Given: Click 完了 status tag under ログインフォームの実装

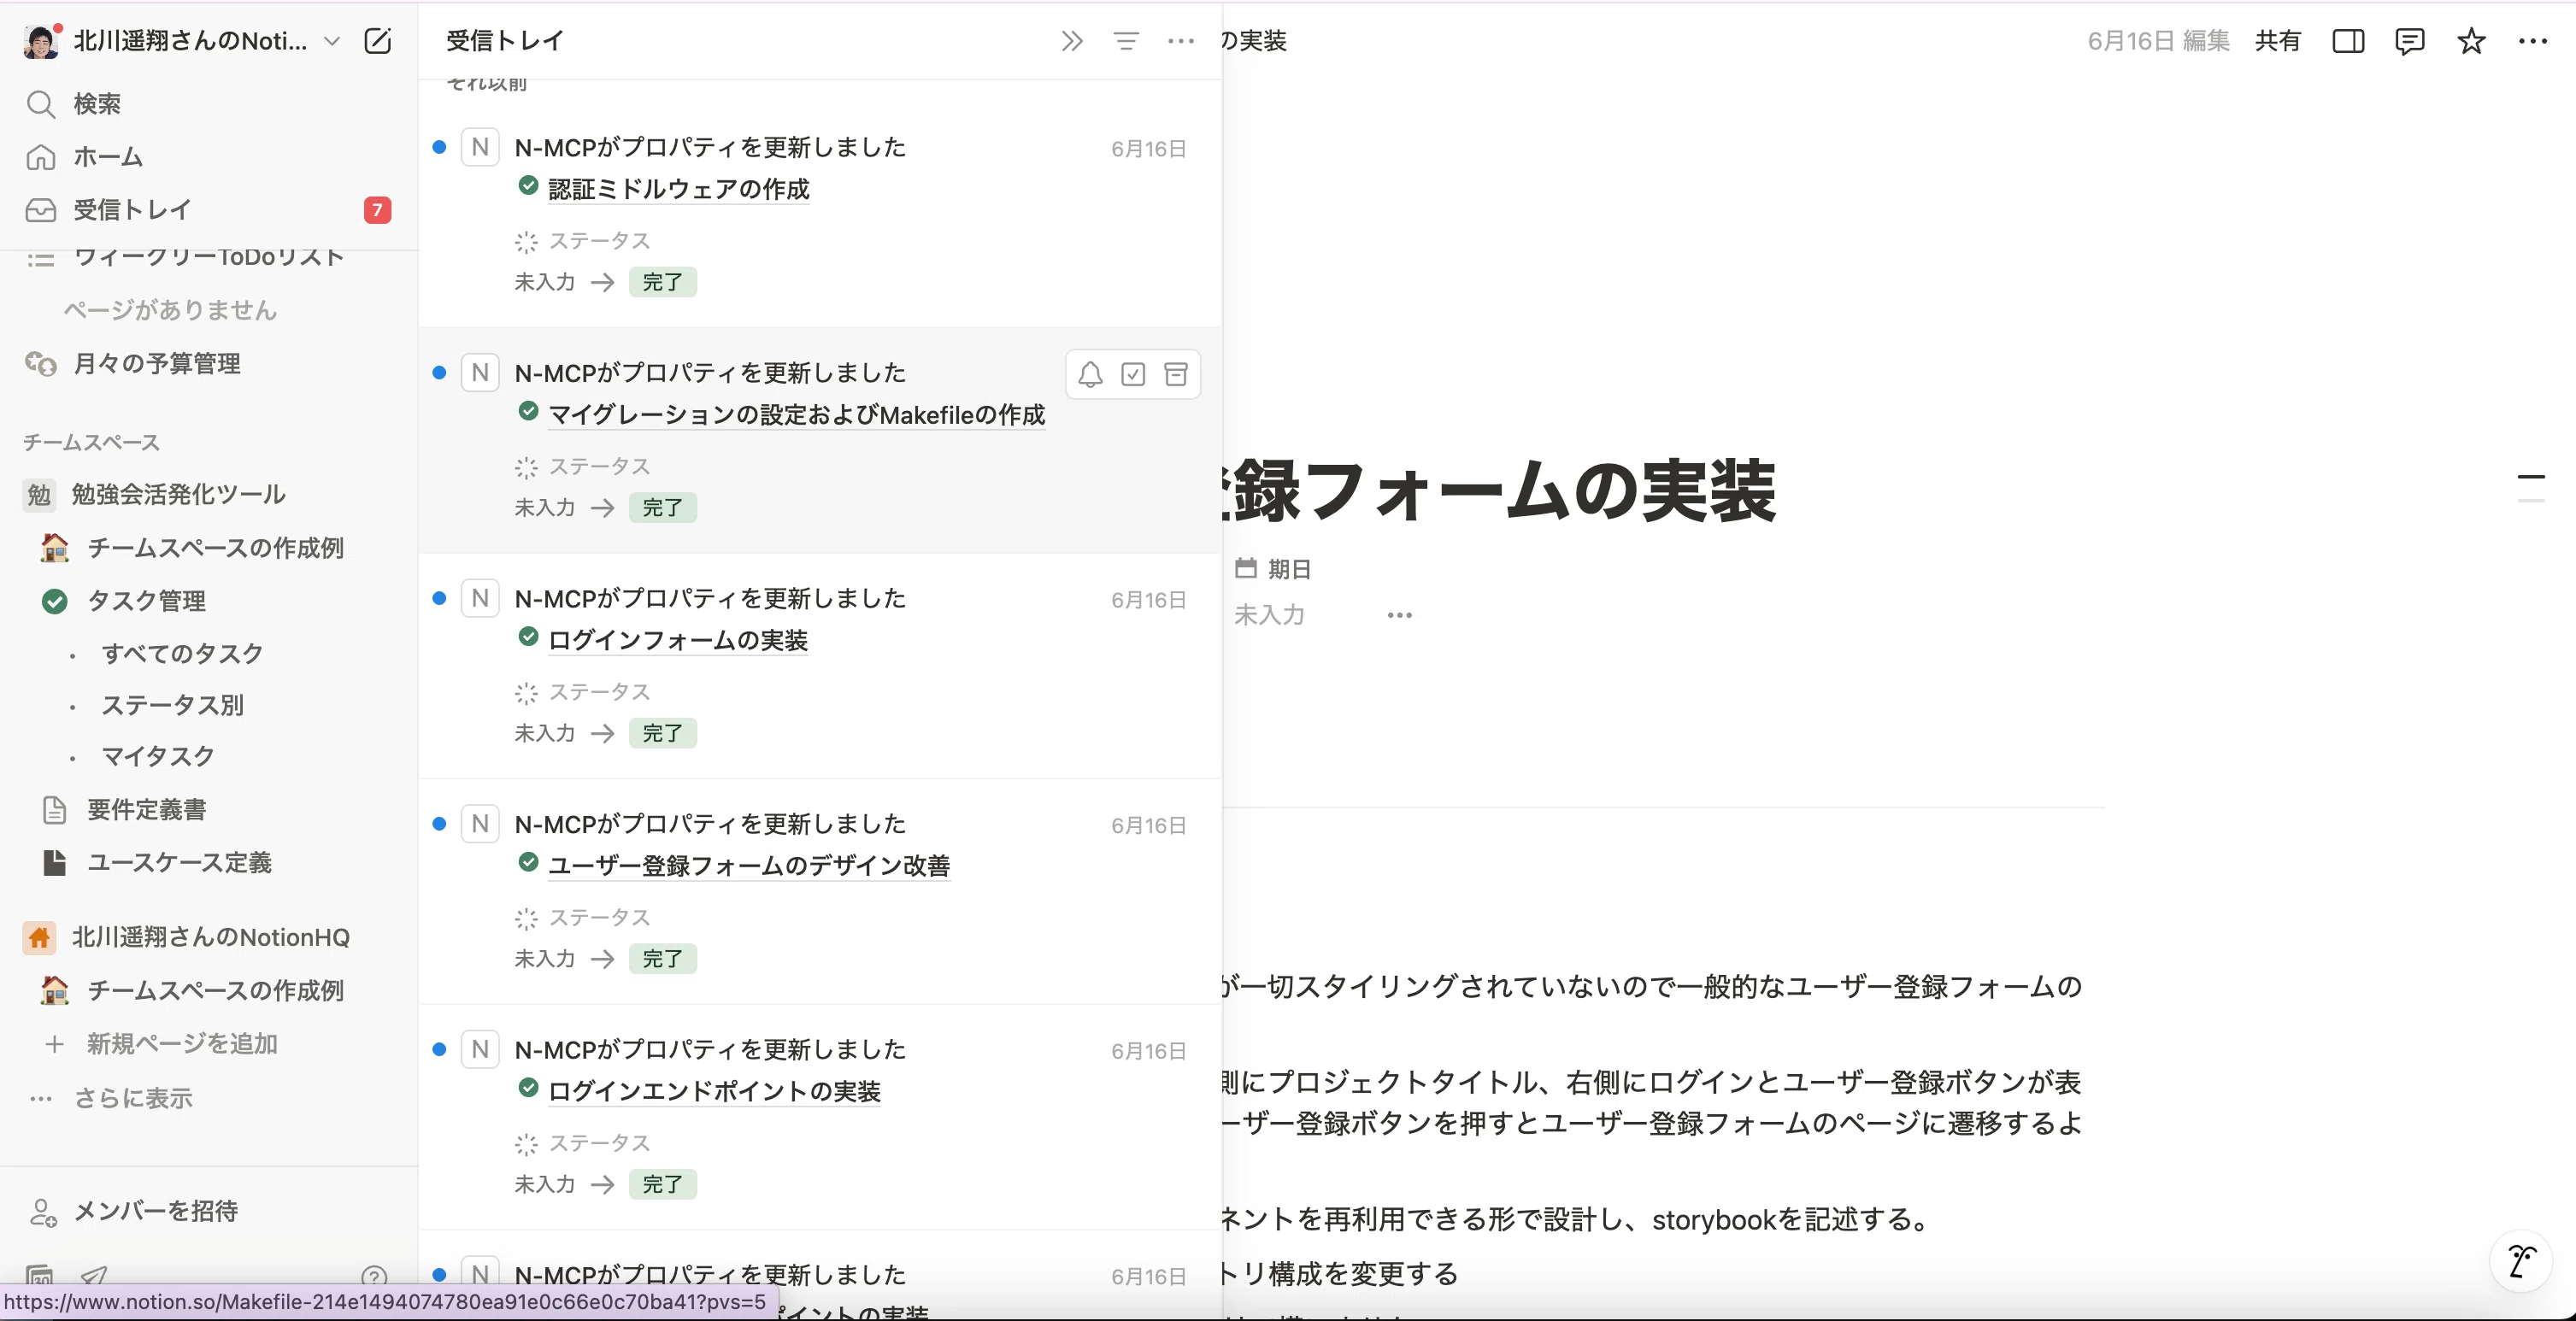Looking at the screenshot, I should [663, 733].
